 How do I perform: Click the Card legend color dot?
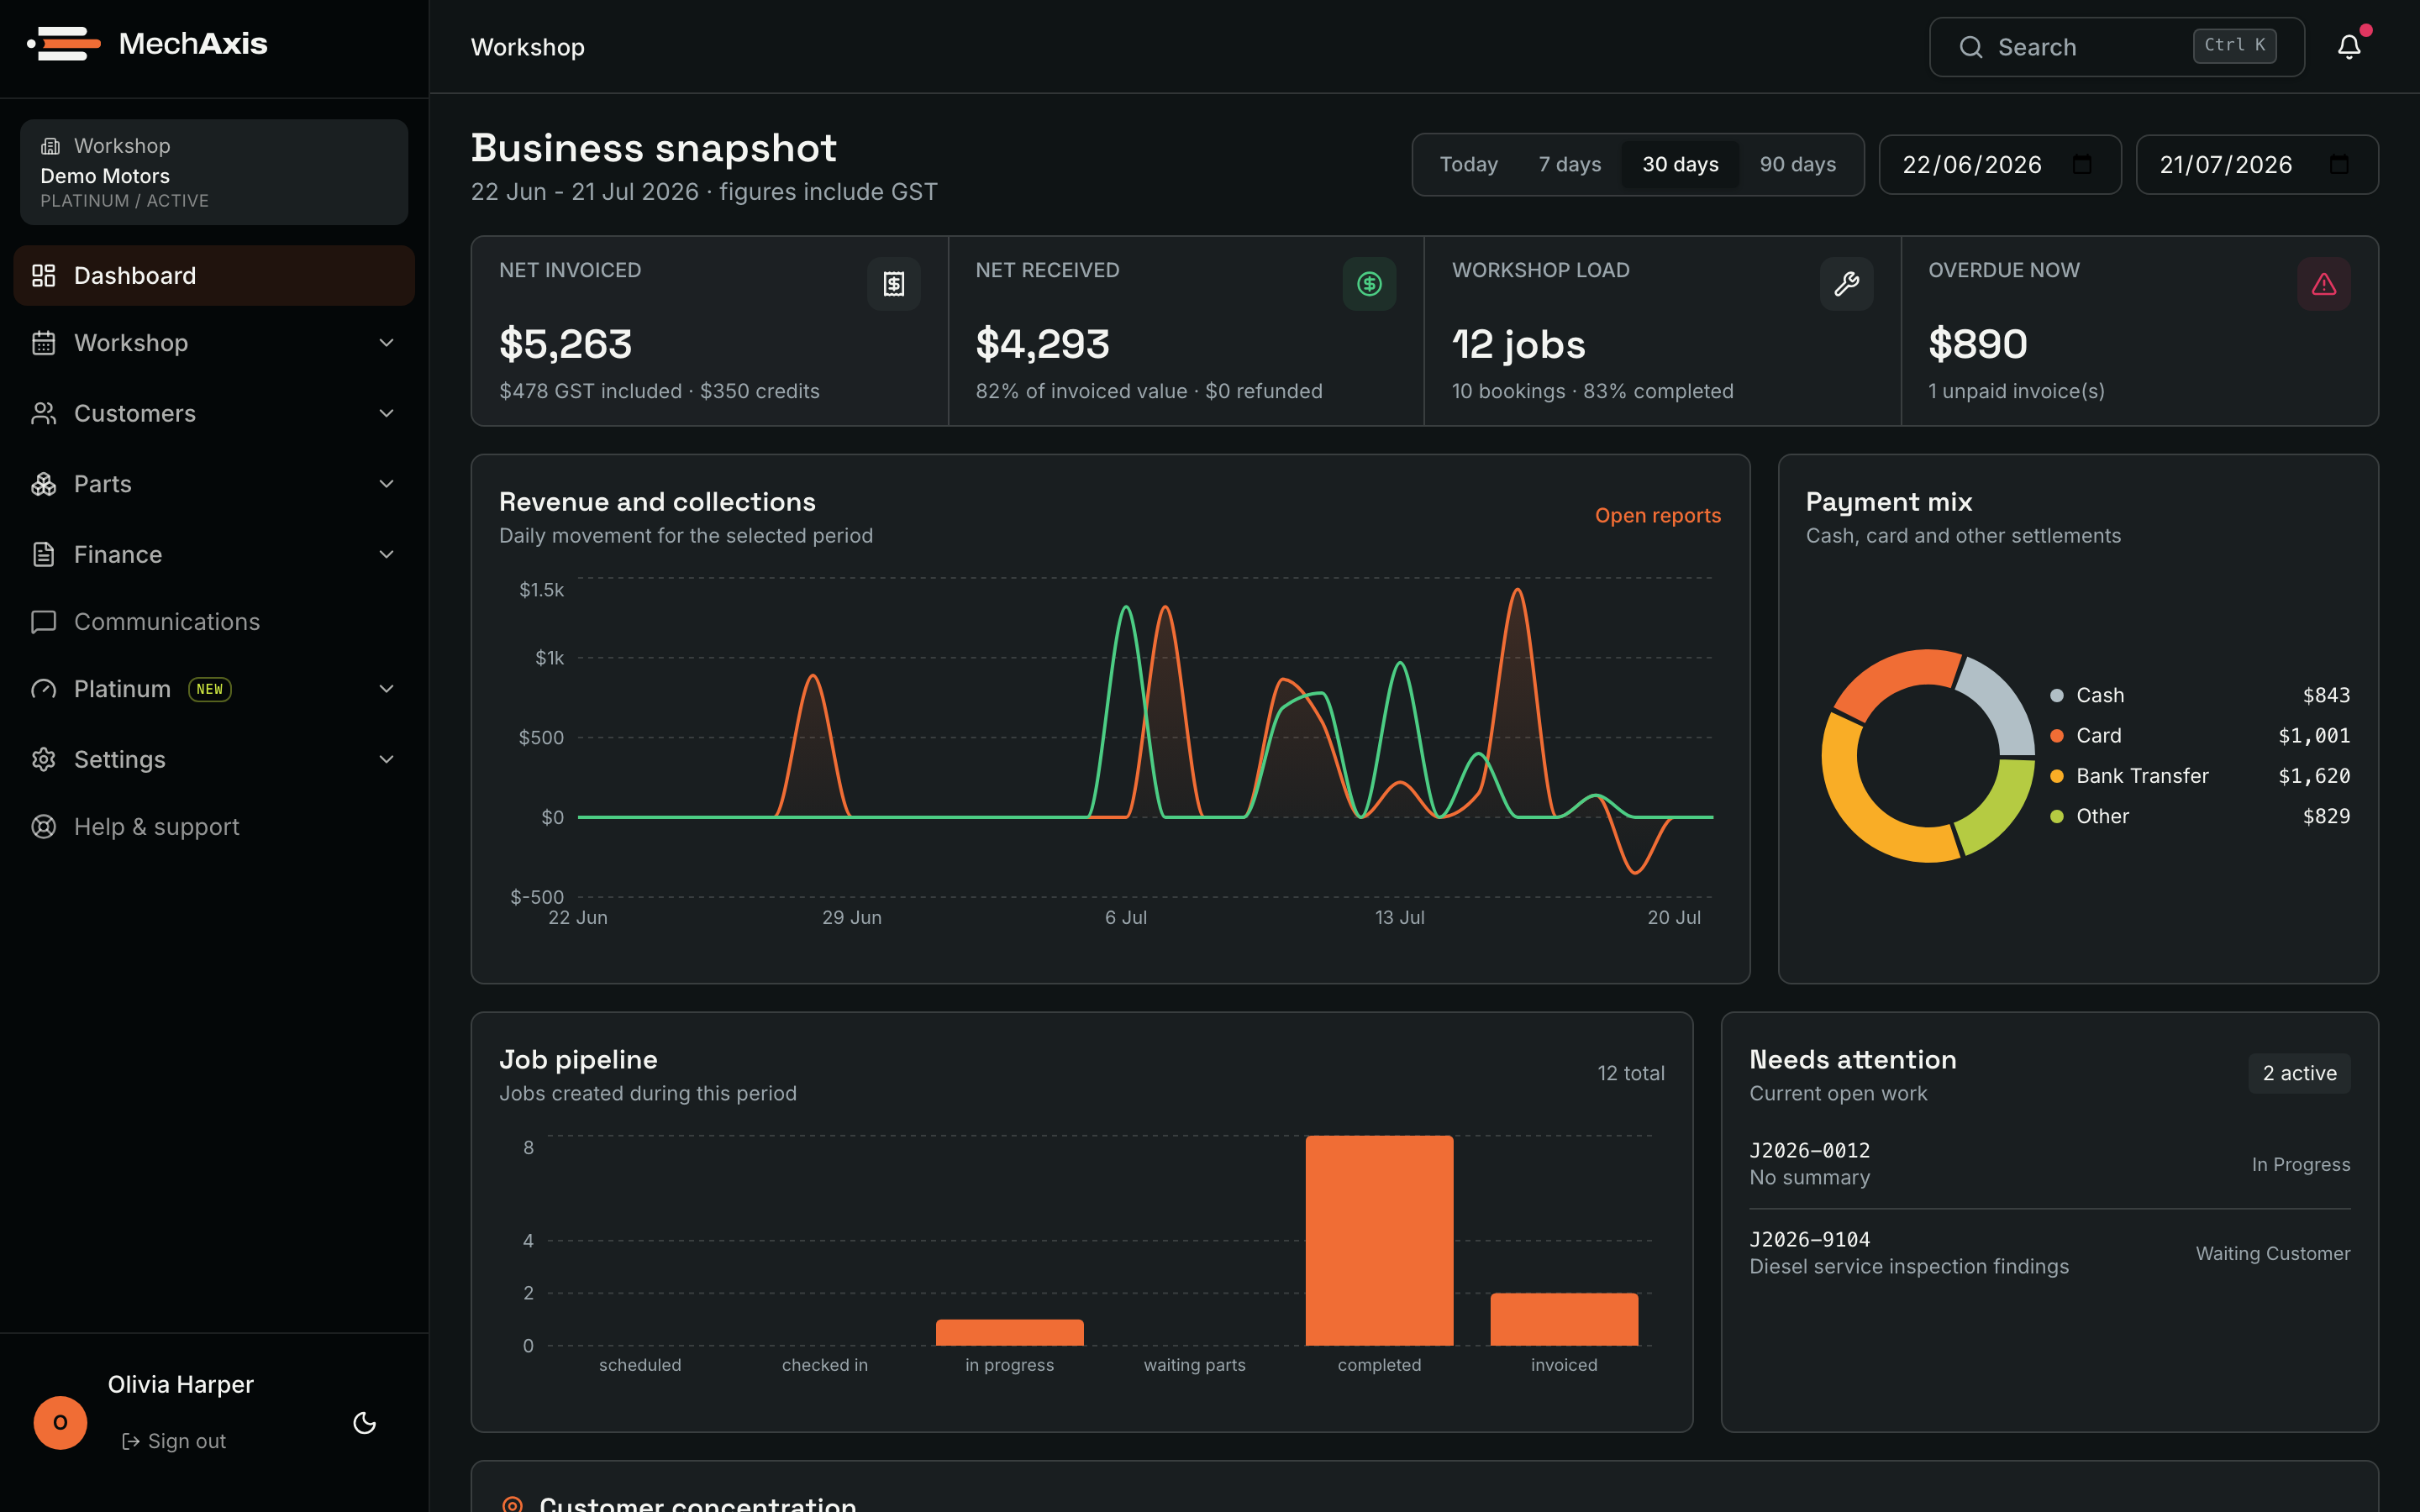(x=2057, y=736)
